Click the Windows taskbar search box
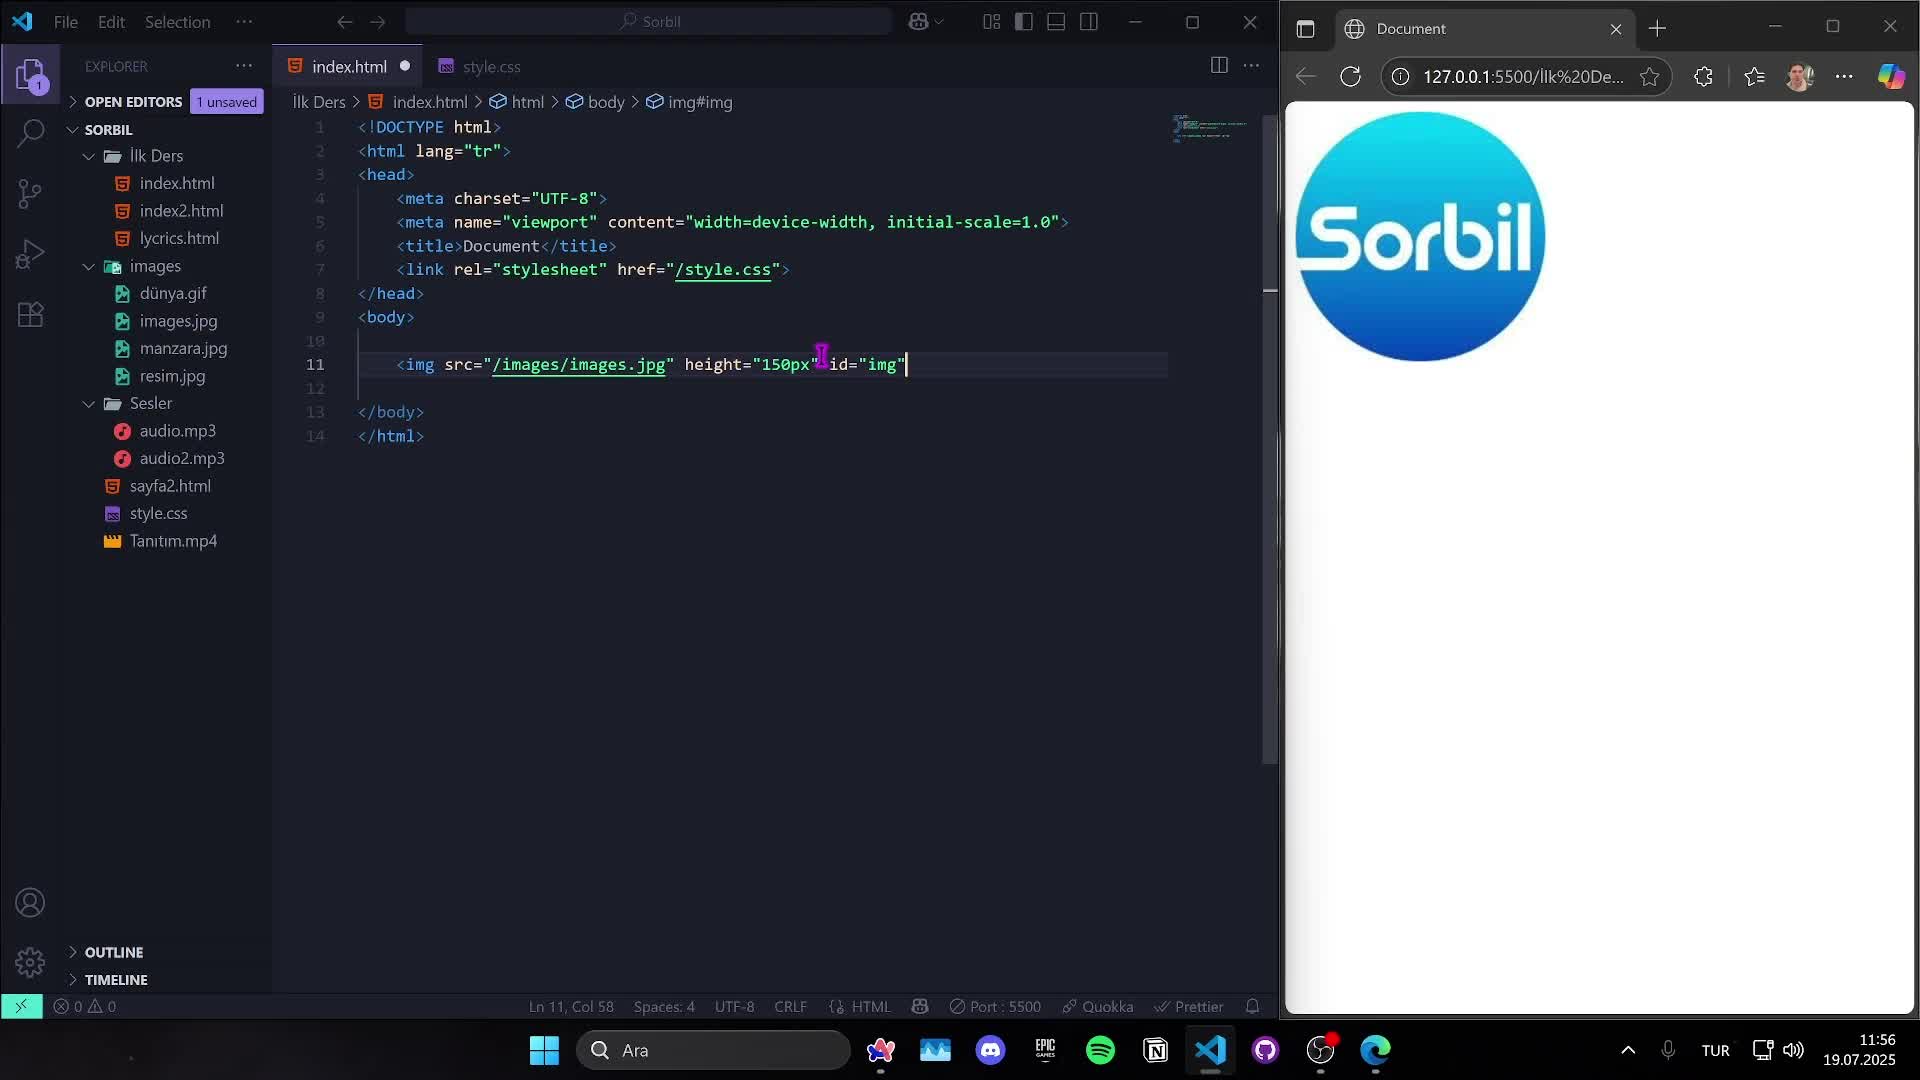Image resolution: width=1920 pixels, height=1080 pixels. 713,1050
